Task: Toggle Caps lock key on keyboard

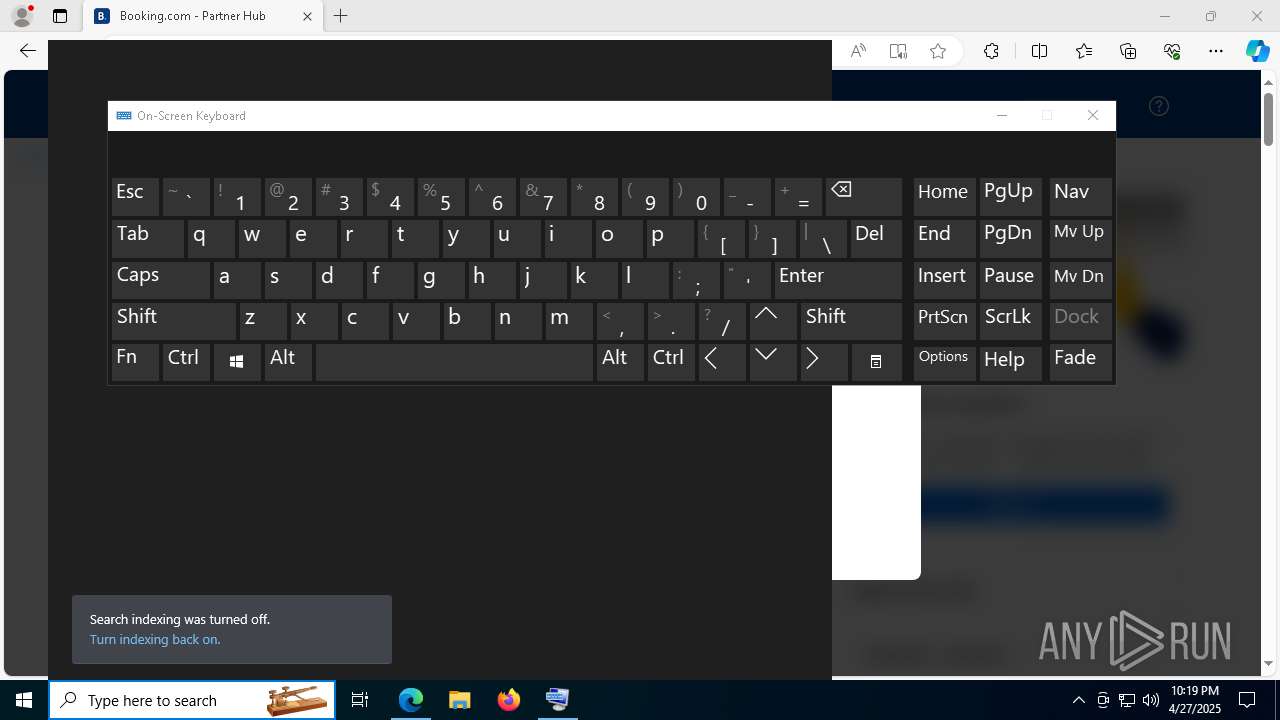Action: pyautogui.click(x=161, y=280)
